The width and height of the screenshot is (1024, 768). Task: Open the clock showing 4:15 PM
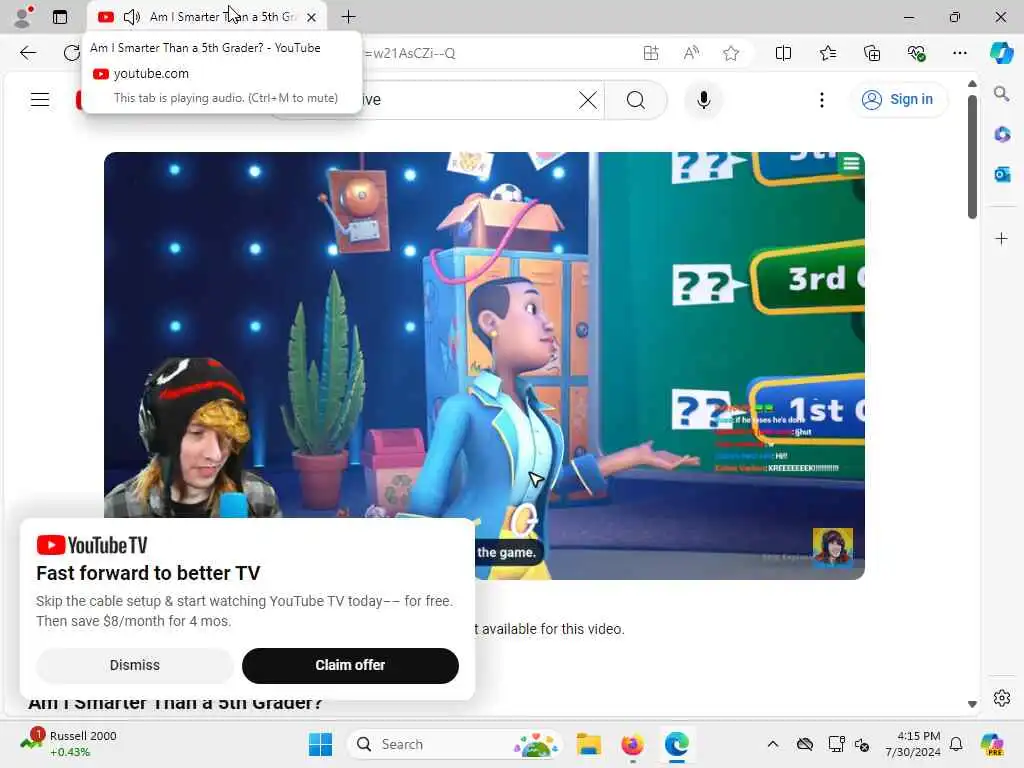(912, 744)
